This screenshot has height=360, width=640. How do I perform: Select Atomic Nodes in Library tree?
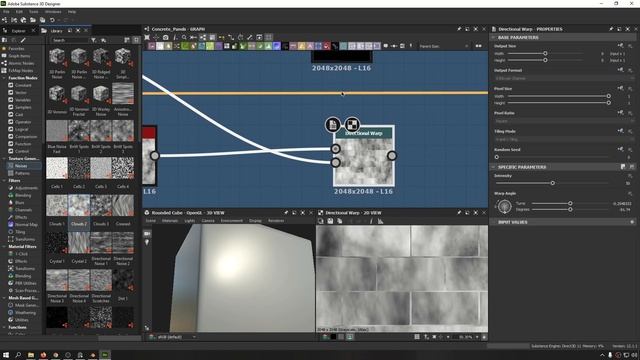[22, 63]
